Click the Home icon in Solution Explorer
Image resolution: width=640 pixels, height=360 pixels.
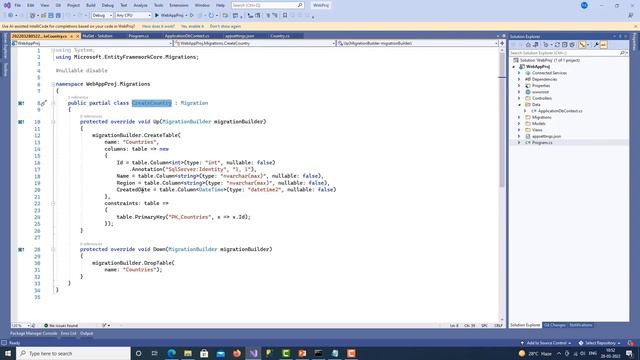(528, 45)
